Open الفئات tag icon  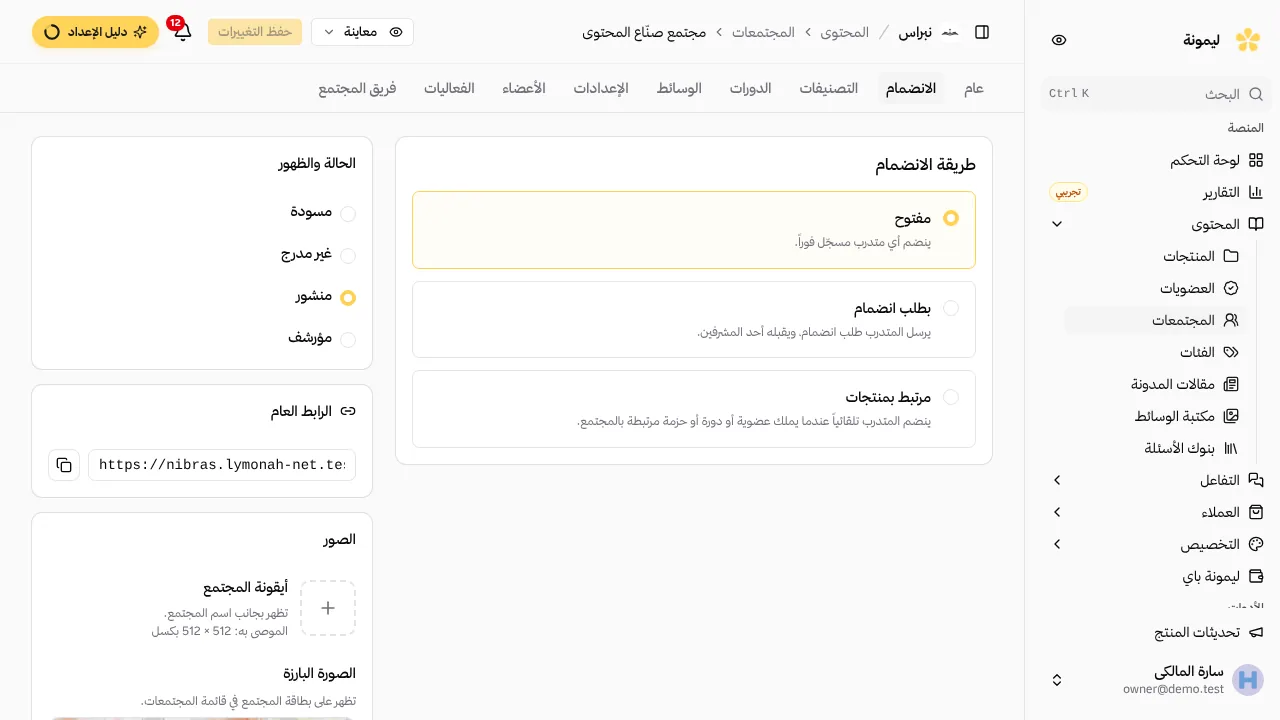click(1231, 352)
